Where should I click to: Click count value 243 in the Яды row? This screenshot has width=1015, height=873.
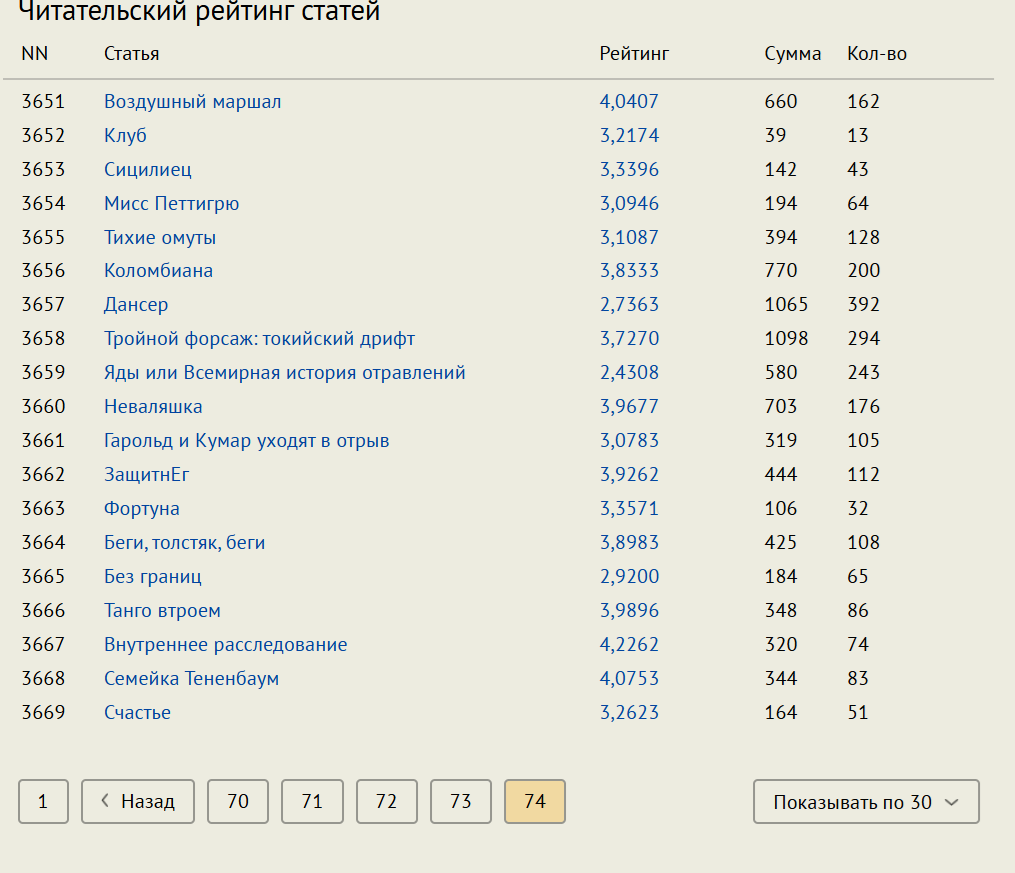click(x=864, y=373)
